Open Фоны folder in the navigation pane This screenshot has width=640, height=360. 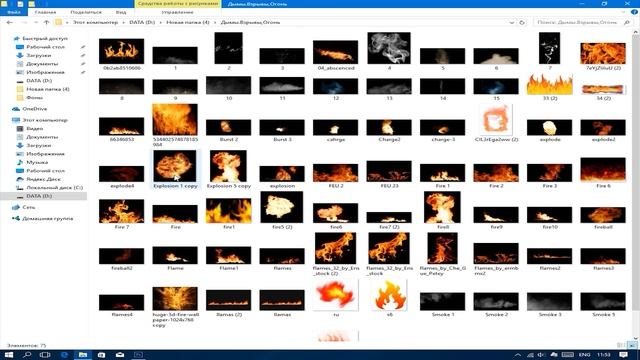pyautogui.click(x=34, y=98)
